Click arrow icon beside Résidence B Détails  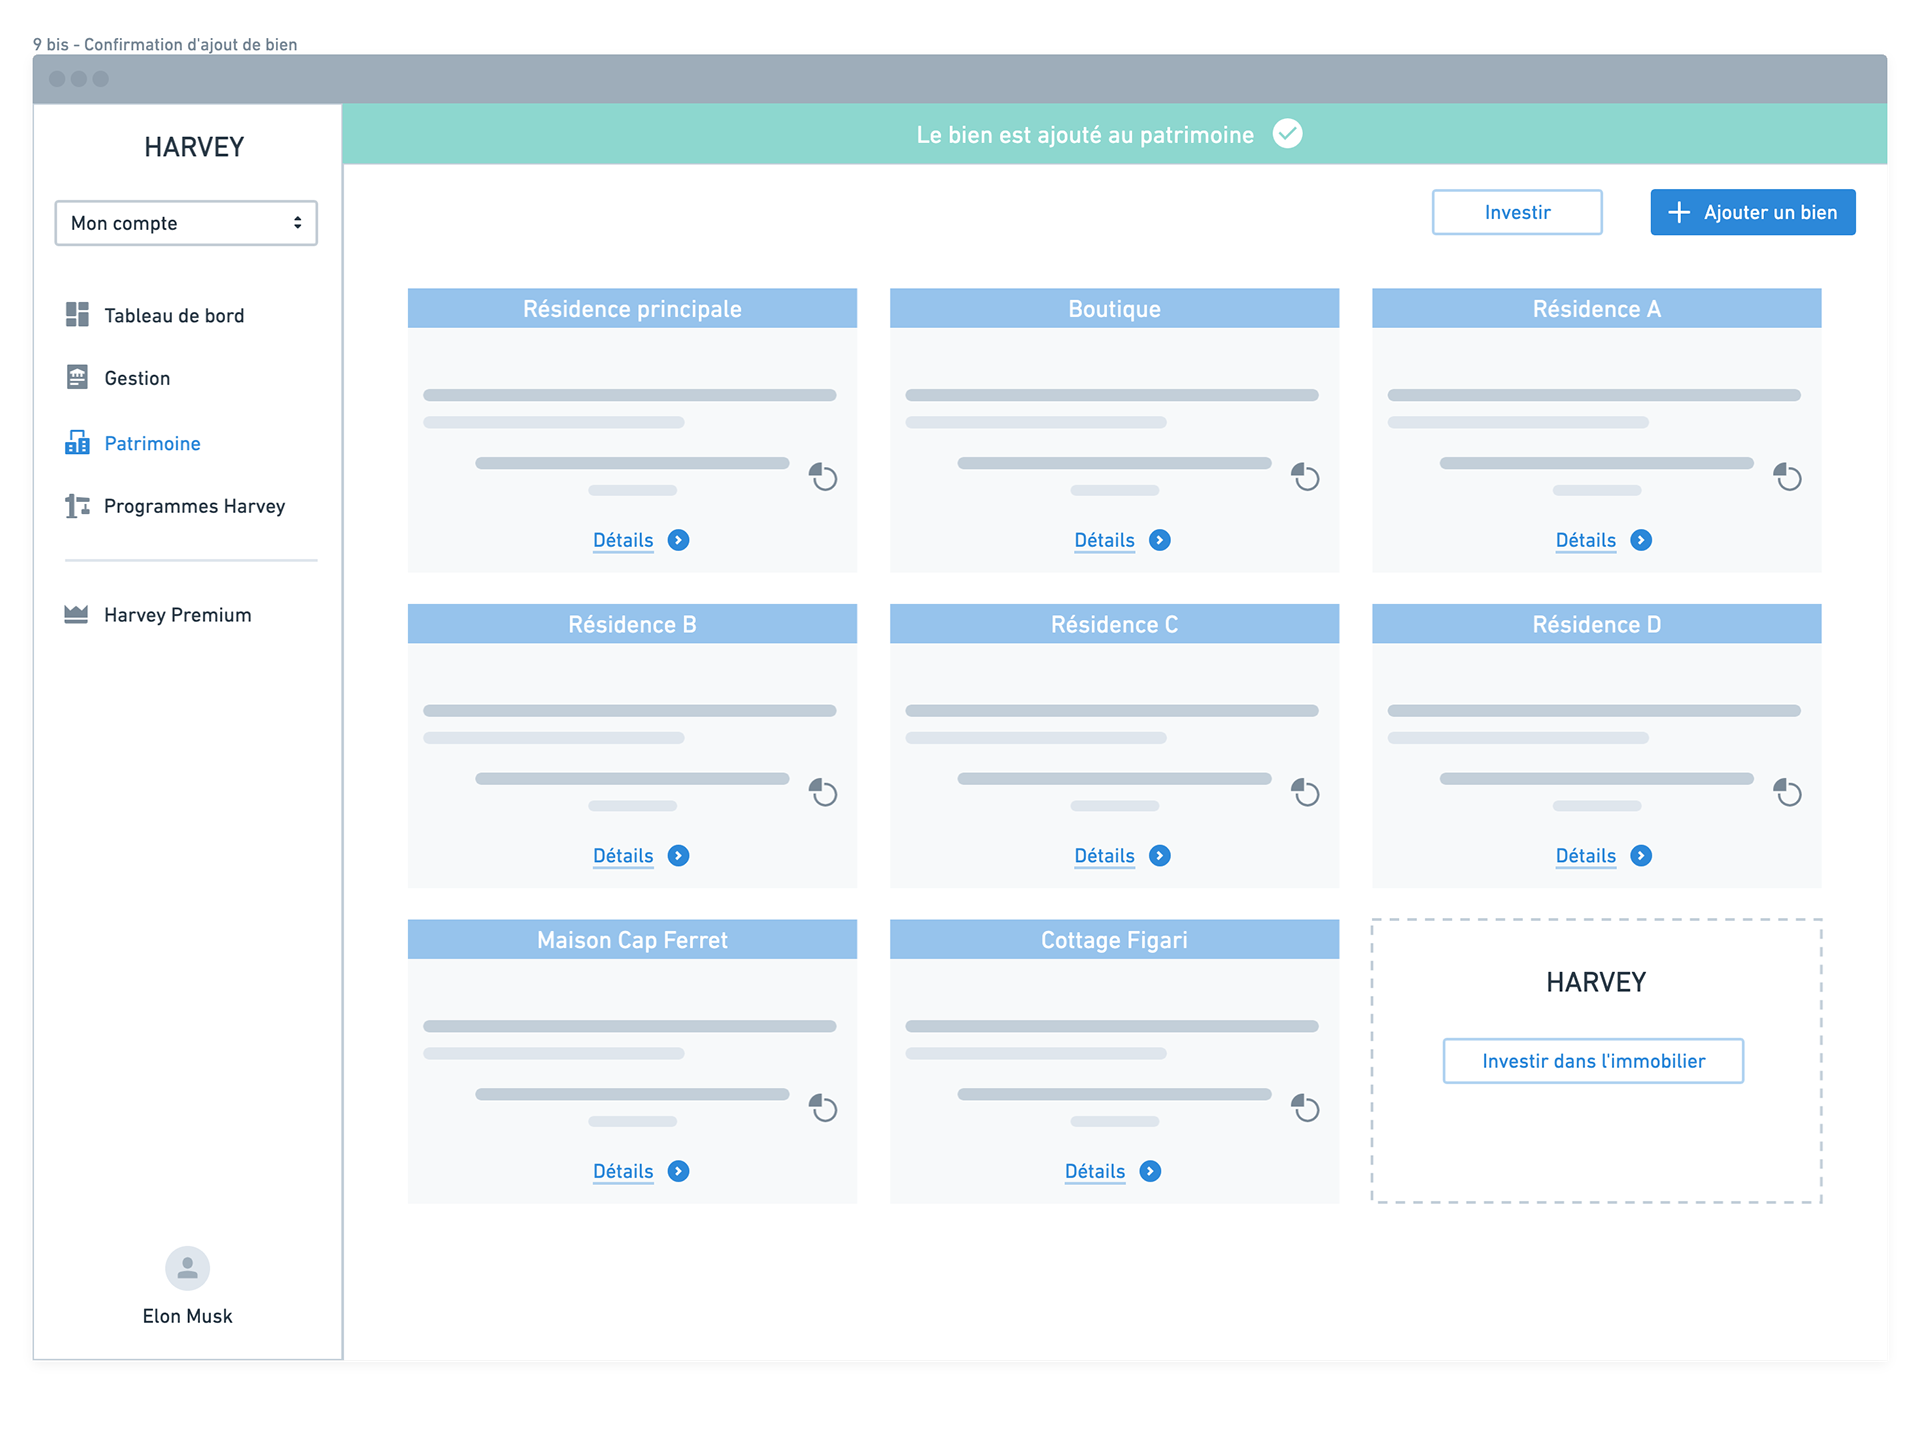pos(678,856)
